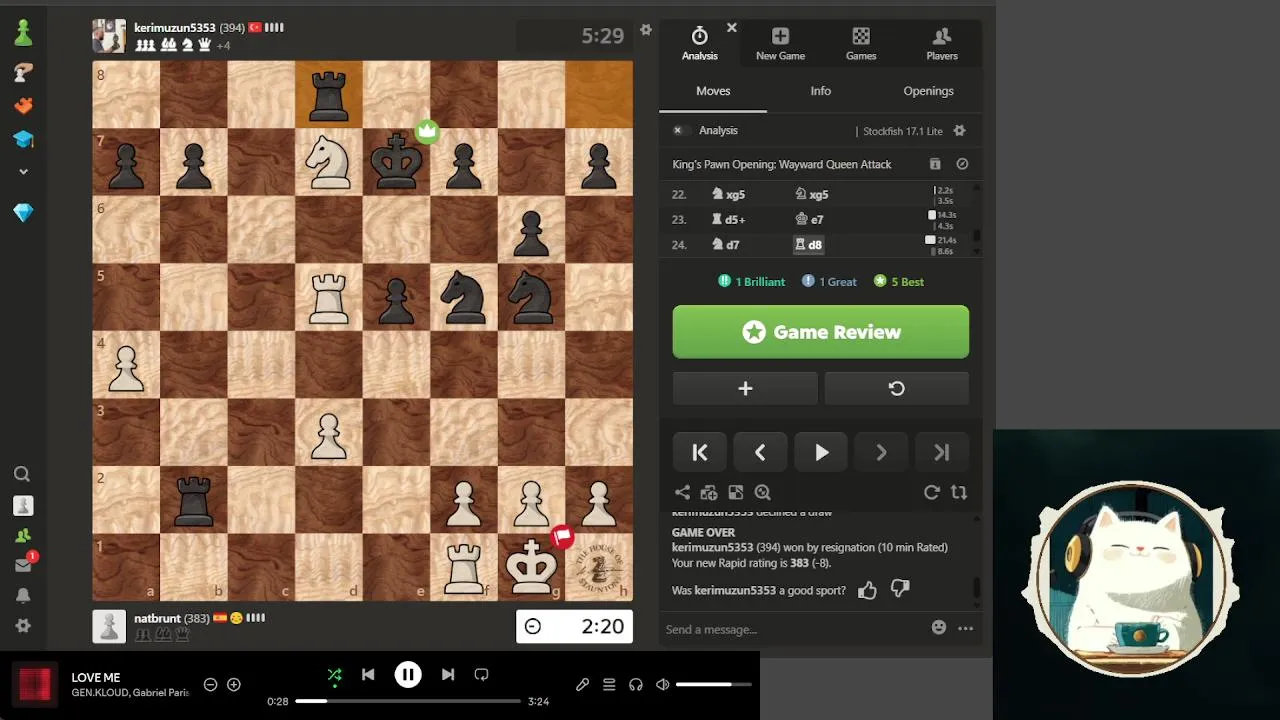
Task: Click the refresh arrow icon beside flip board
Action: pos(931,492)
